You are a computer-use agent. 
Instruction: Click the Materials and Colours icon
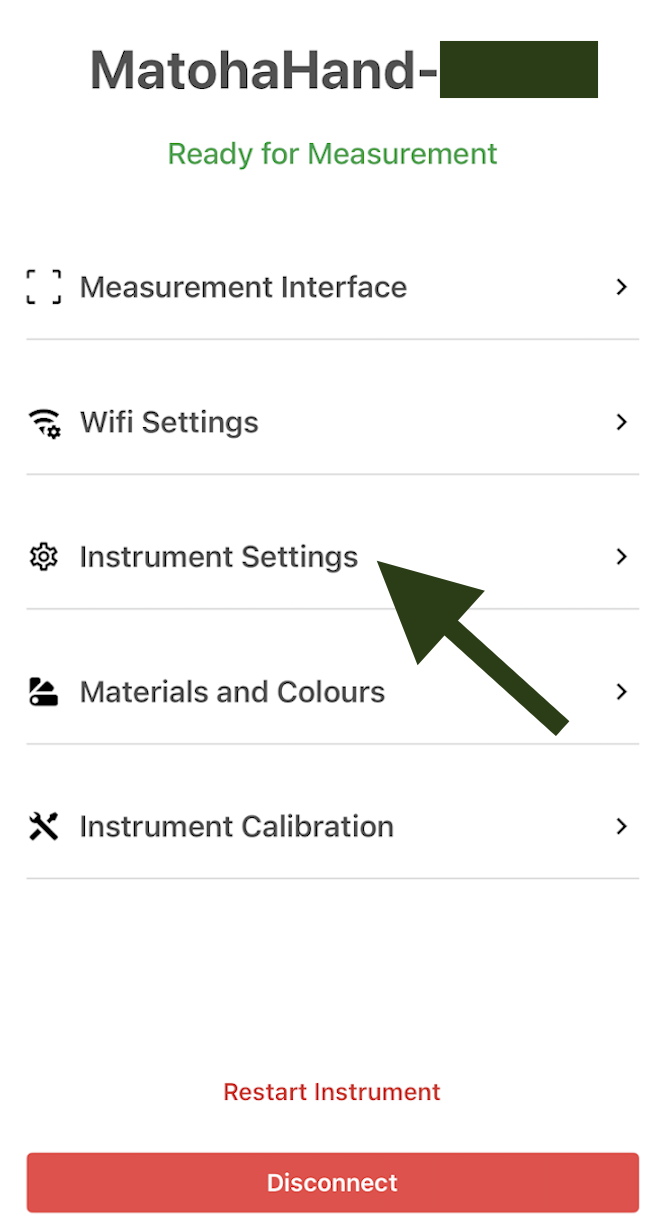pos(43,692)
